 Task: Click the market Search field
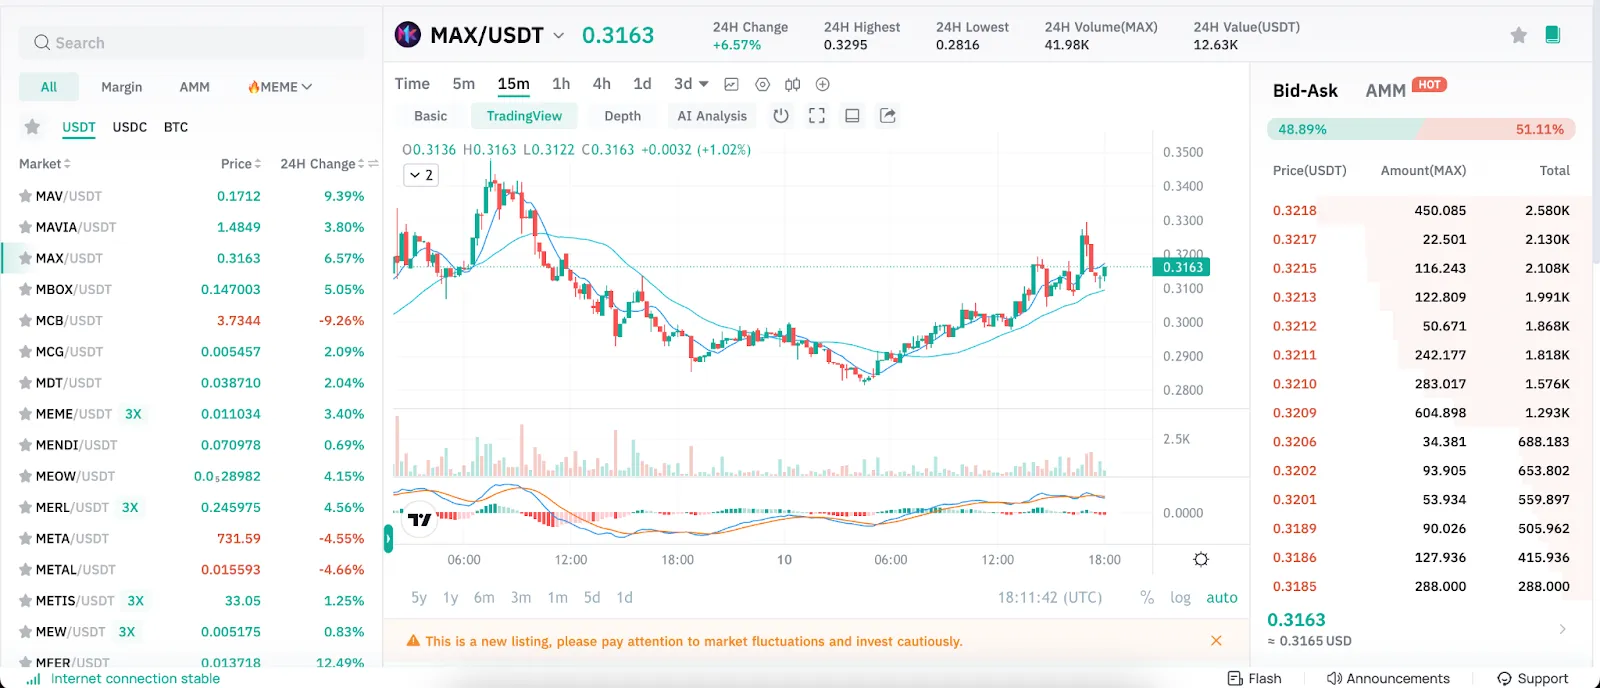click(191, 43)
